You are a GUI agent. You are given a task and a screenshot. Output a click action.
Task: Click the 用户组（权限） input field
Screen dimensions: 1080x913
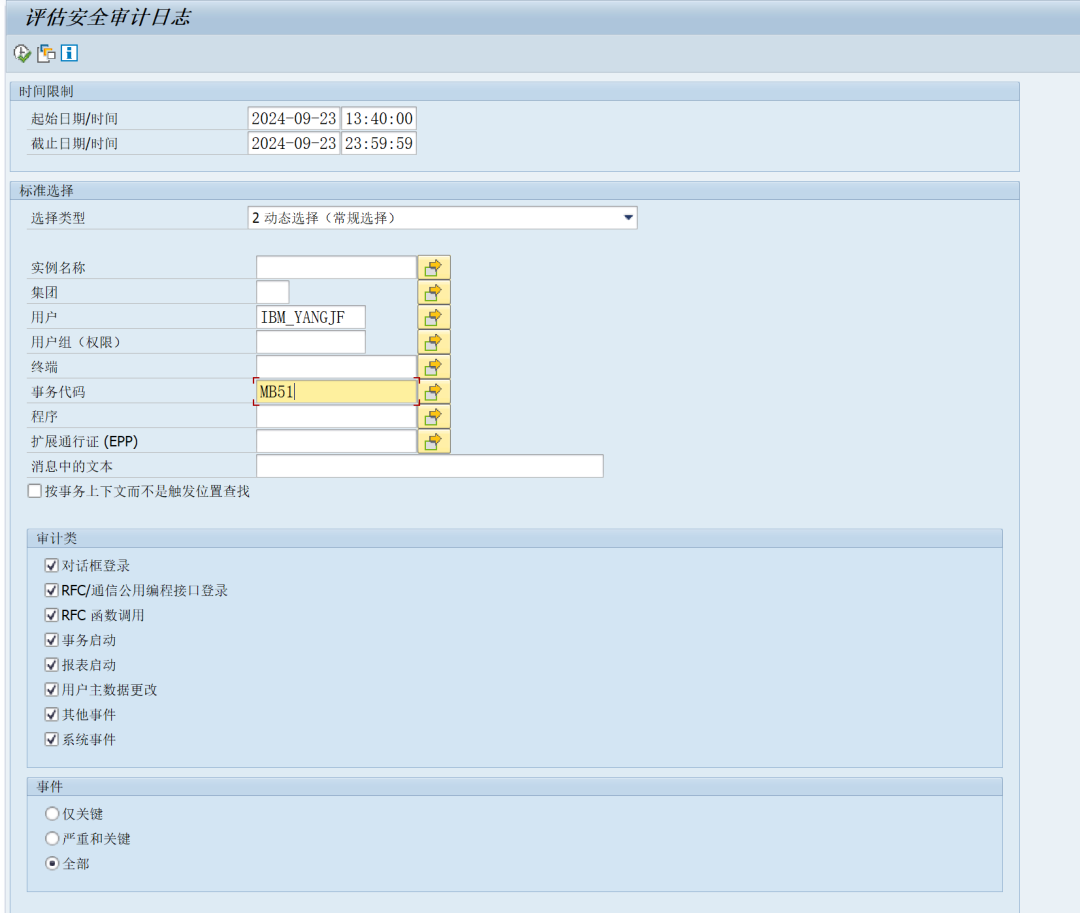pos(311,342)
